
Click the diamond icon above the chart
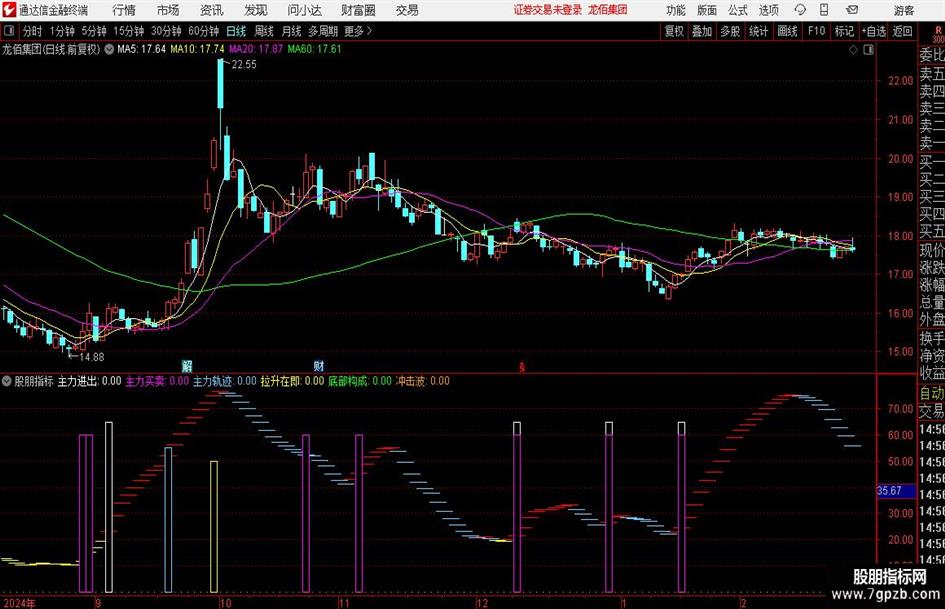click(853, 49)
